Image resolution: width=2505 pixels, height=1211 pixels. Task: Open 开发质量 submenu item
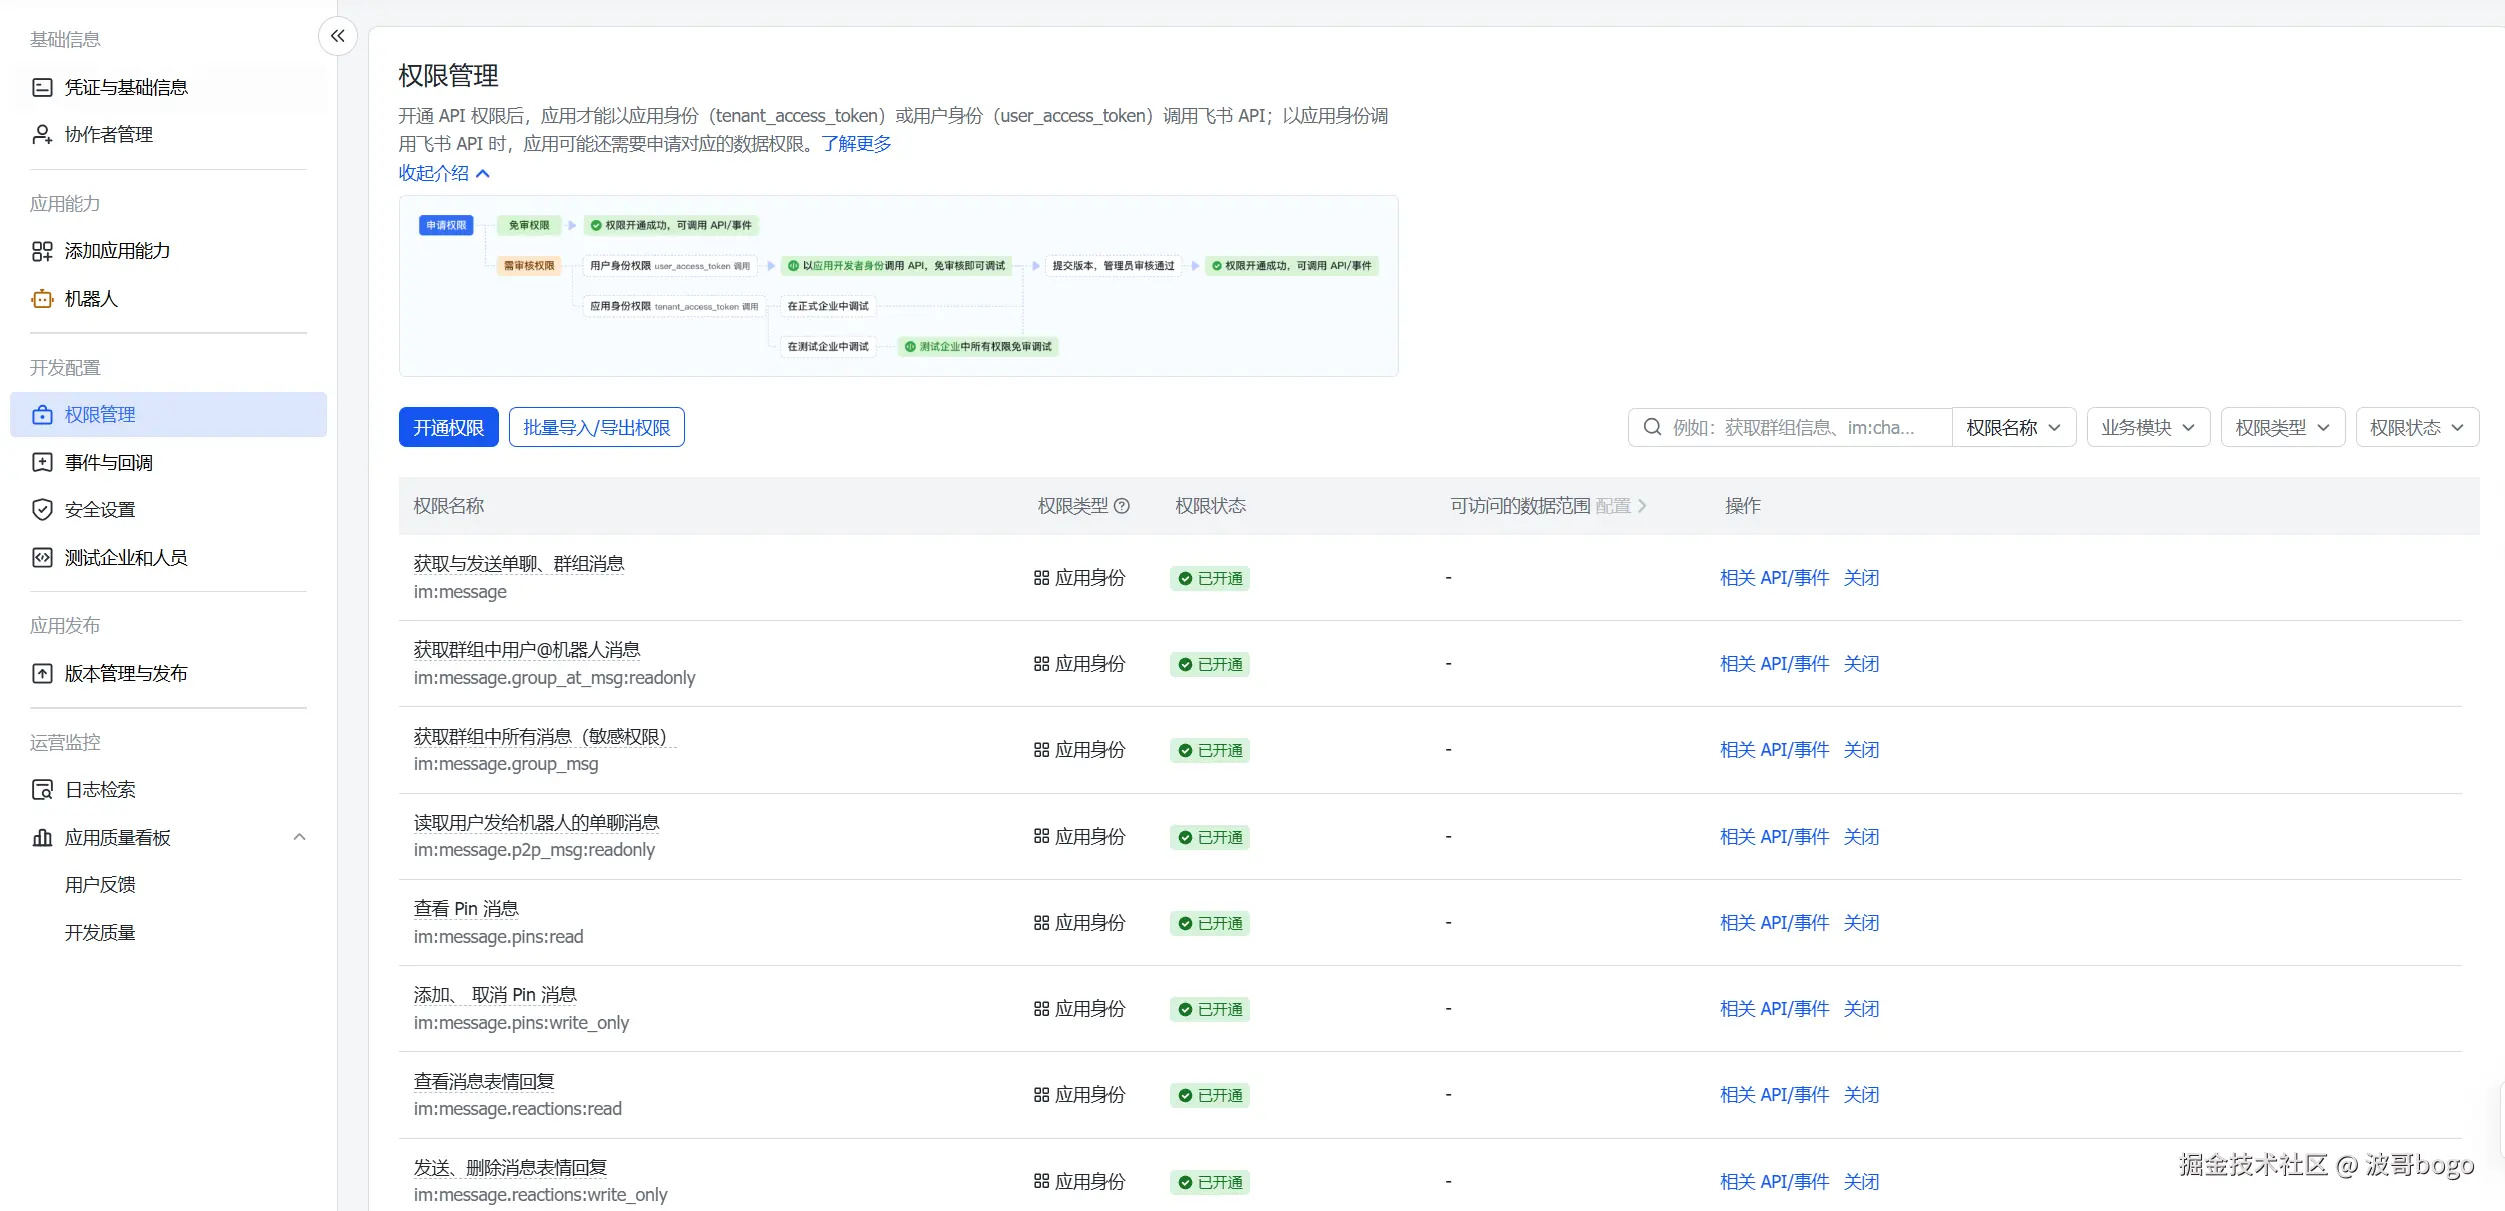(x=100, y=933)
